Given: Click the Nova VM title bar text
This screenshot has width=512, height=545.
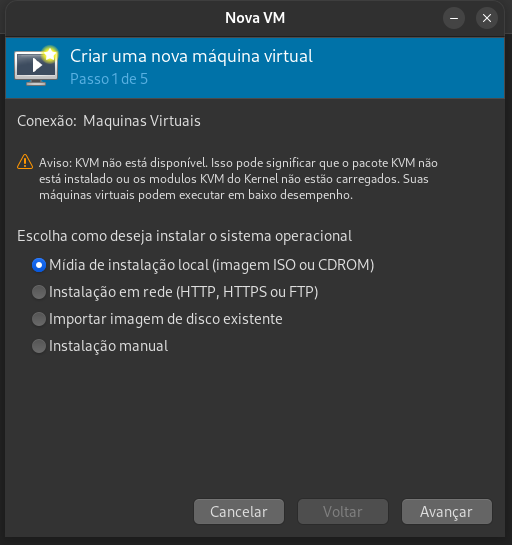Looking at the screenshot, I should click(x=255, y=18).
